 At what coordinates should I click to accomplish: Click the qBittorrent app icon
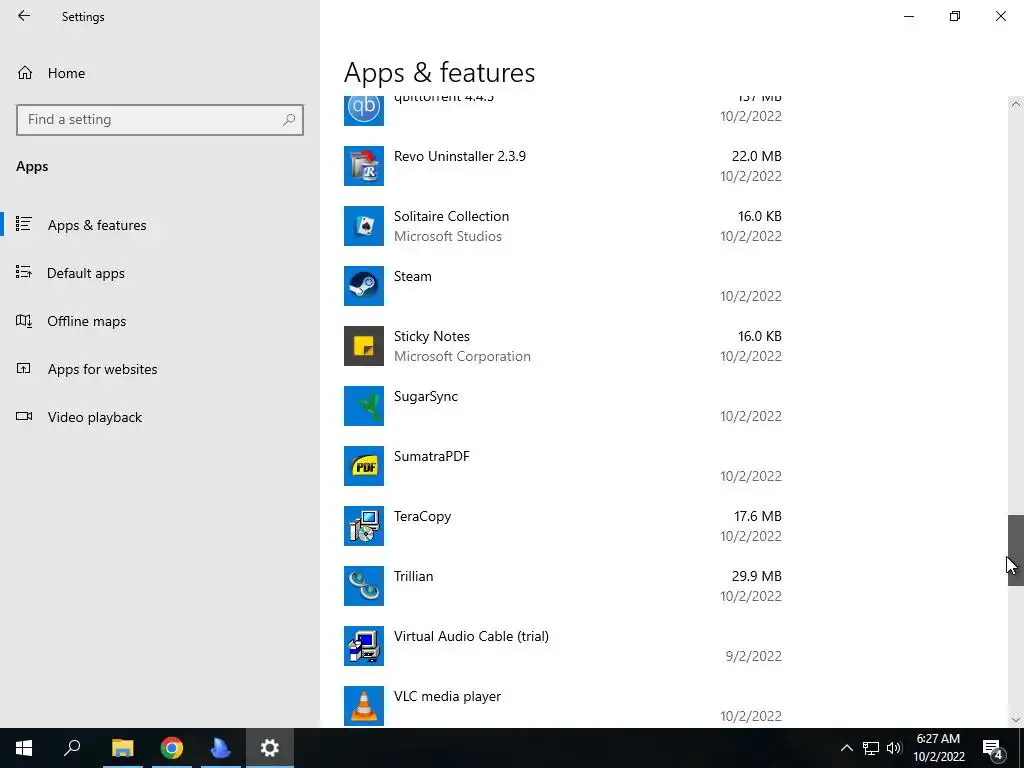point(364,110)
